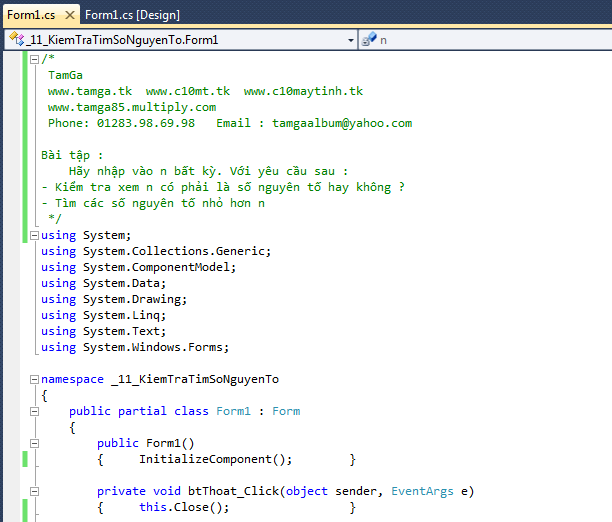
Task: Click the line 'Kiểm tra xem n có phải'
Action: (x=223, y=187)
